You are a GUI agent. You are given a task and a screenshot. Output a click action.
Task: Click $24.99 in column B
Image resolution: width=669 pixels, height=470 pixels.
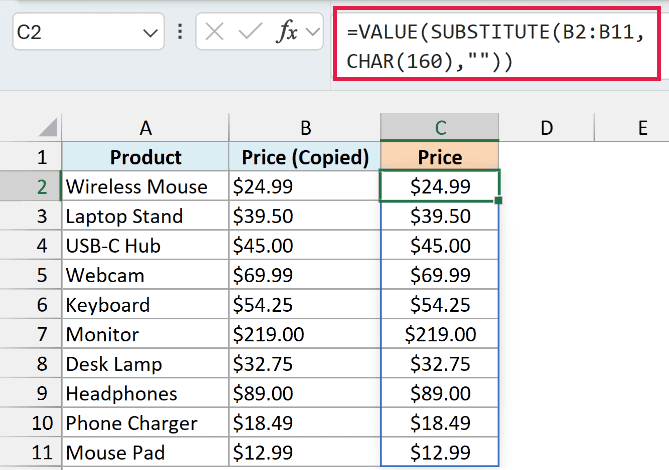click(305, 186)
